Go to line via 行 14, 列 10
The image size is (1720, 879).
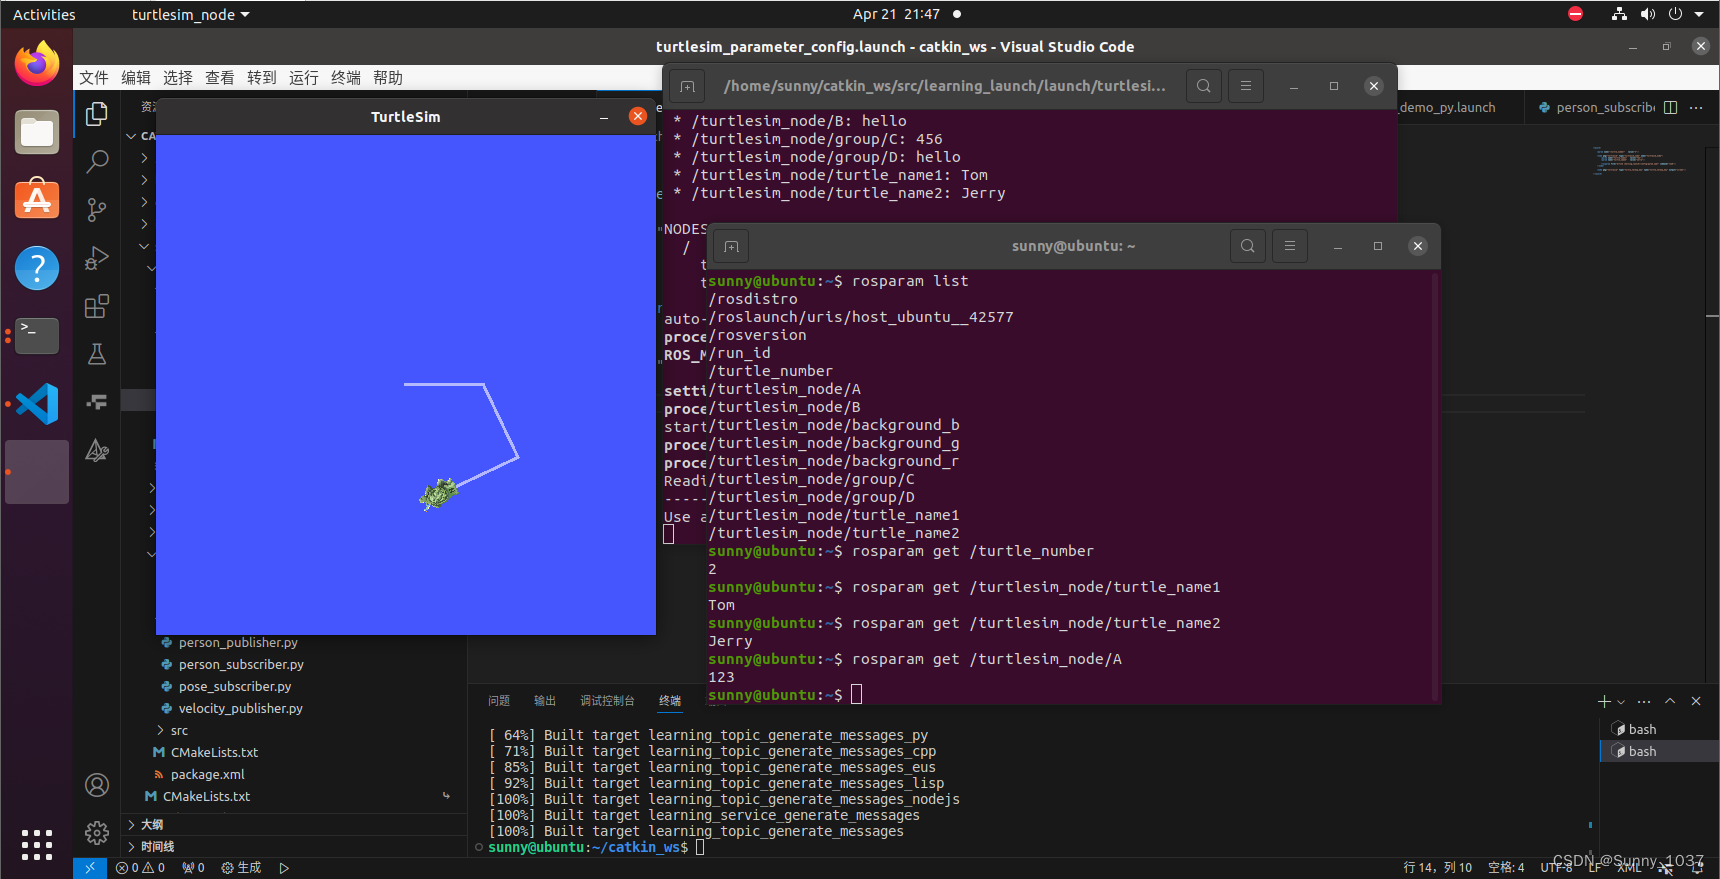tap(1438, 868)
